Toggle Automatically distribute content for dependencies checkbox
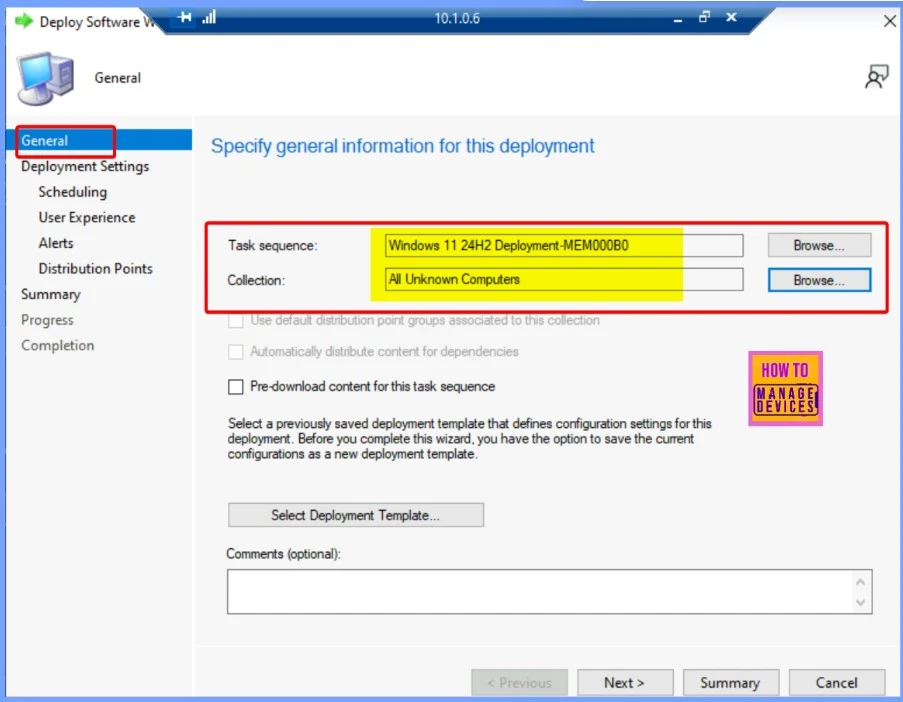The height and width of the screenshot is (702, 903). tap(236, 352)
